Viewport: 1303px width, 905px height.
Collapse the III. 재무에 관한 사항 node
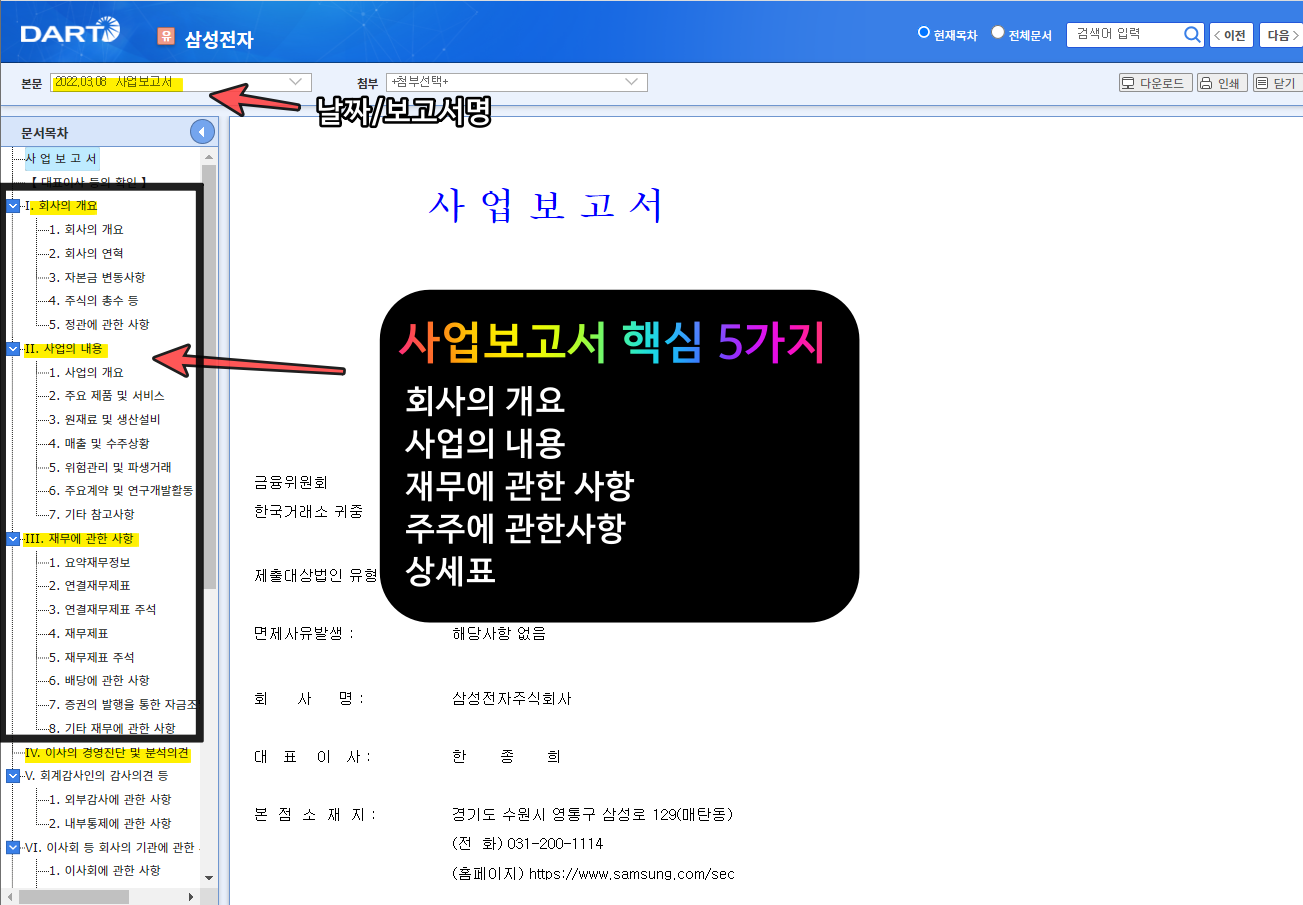pos(13,539)
